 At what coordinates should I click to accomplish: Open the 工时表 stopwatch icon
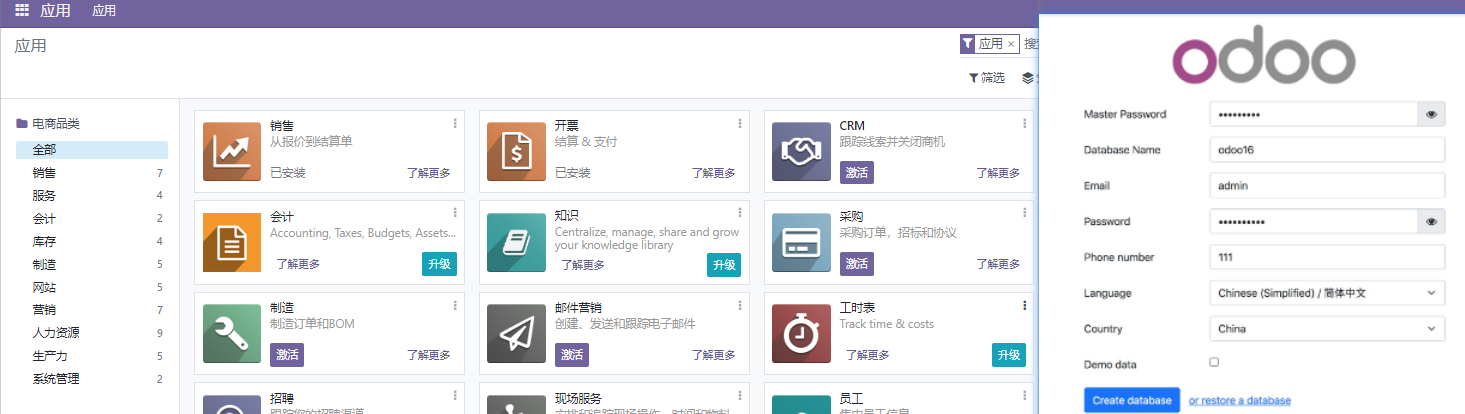point(802,334)
